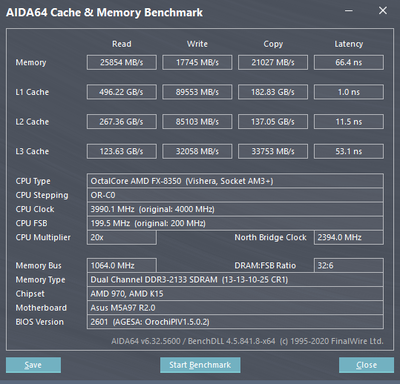Image resolution: width=400 pixels, height=384 pixels.
Task: Click the BIOS Version label
Action: click(x=40, y=322)
